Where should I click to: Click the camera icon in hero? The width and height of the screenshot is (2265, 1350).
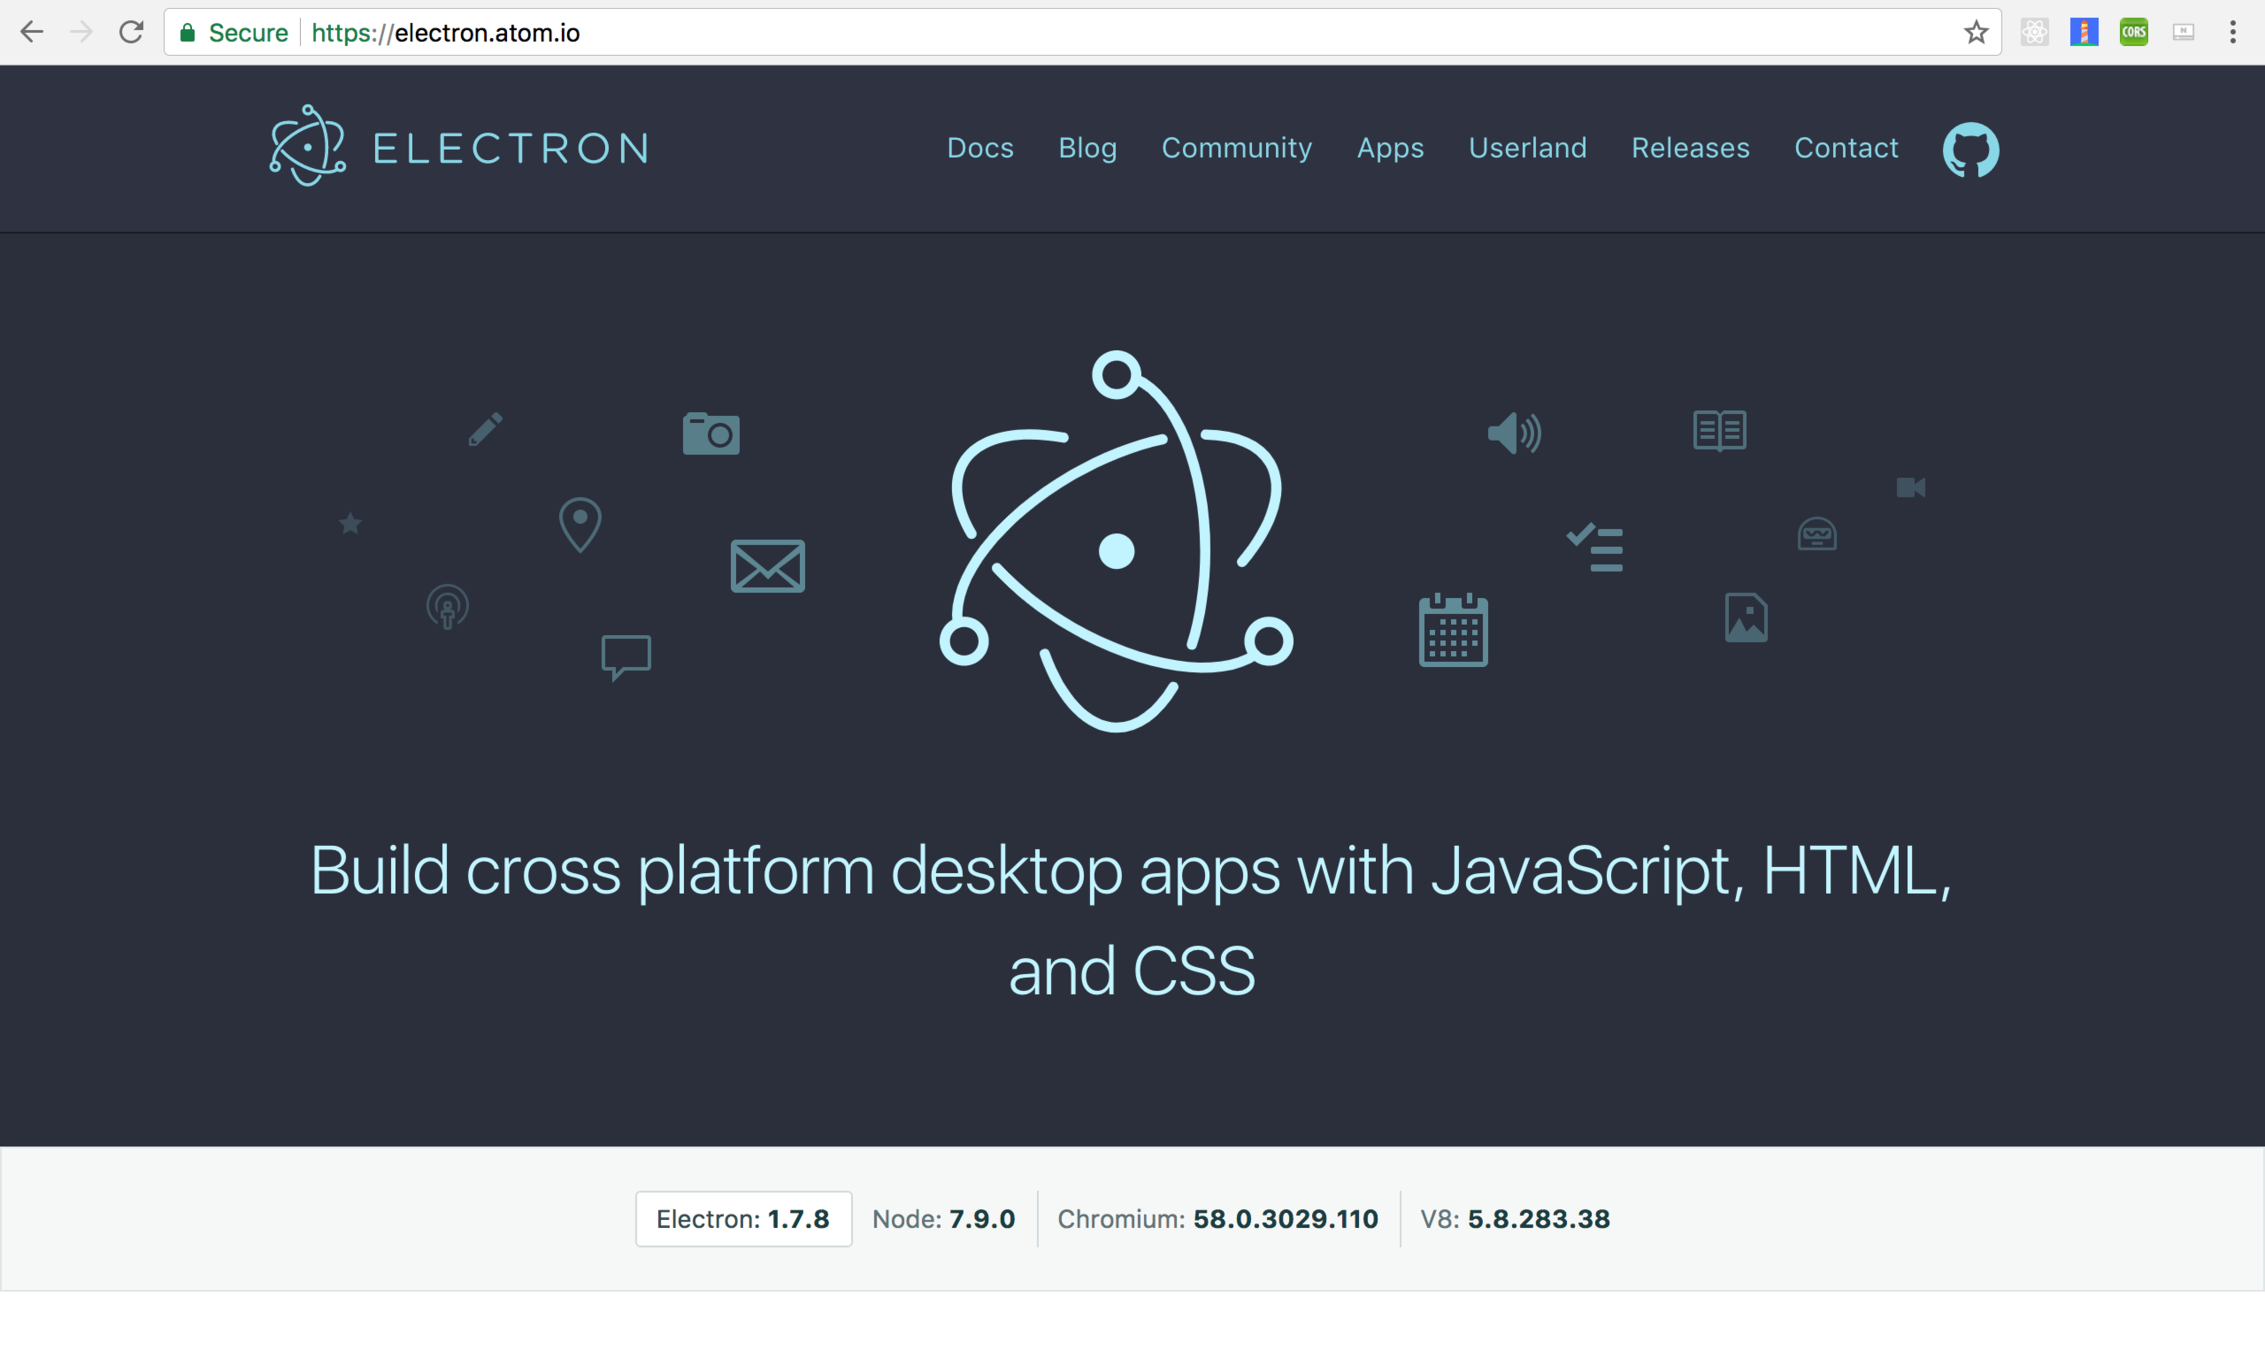tap(711, 433)
